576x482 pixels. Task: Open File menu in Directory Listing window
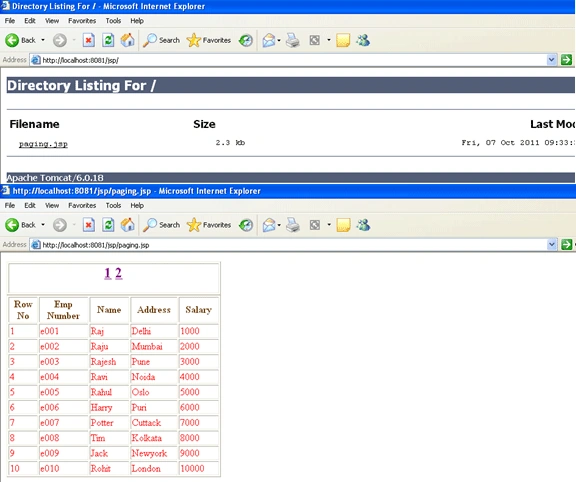pyautogui.click(x=10, y=21)
